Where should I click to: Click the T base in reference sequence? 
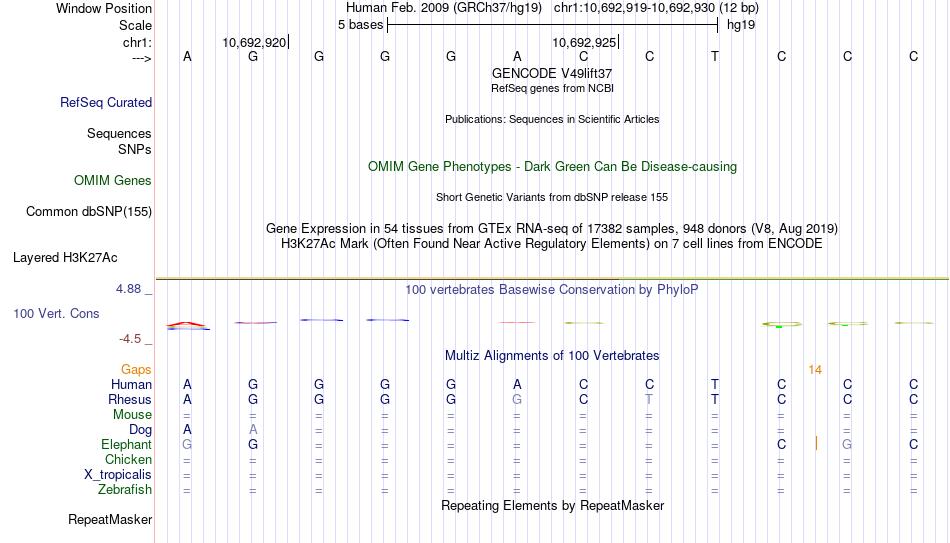715,56
